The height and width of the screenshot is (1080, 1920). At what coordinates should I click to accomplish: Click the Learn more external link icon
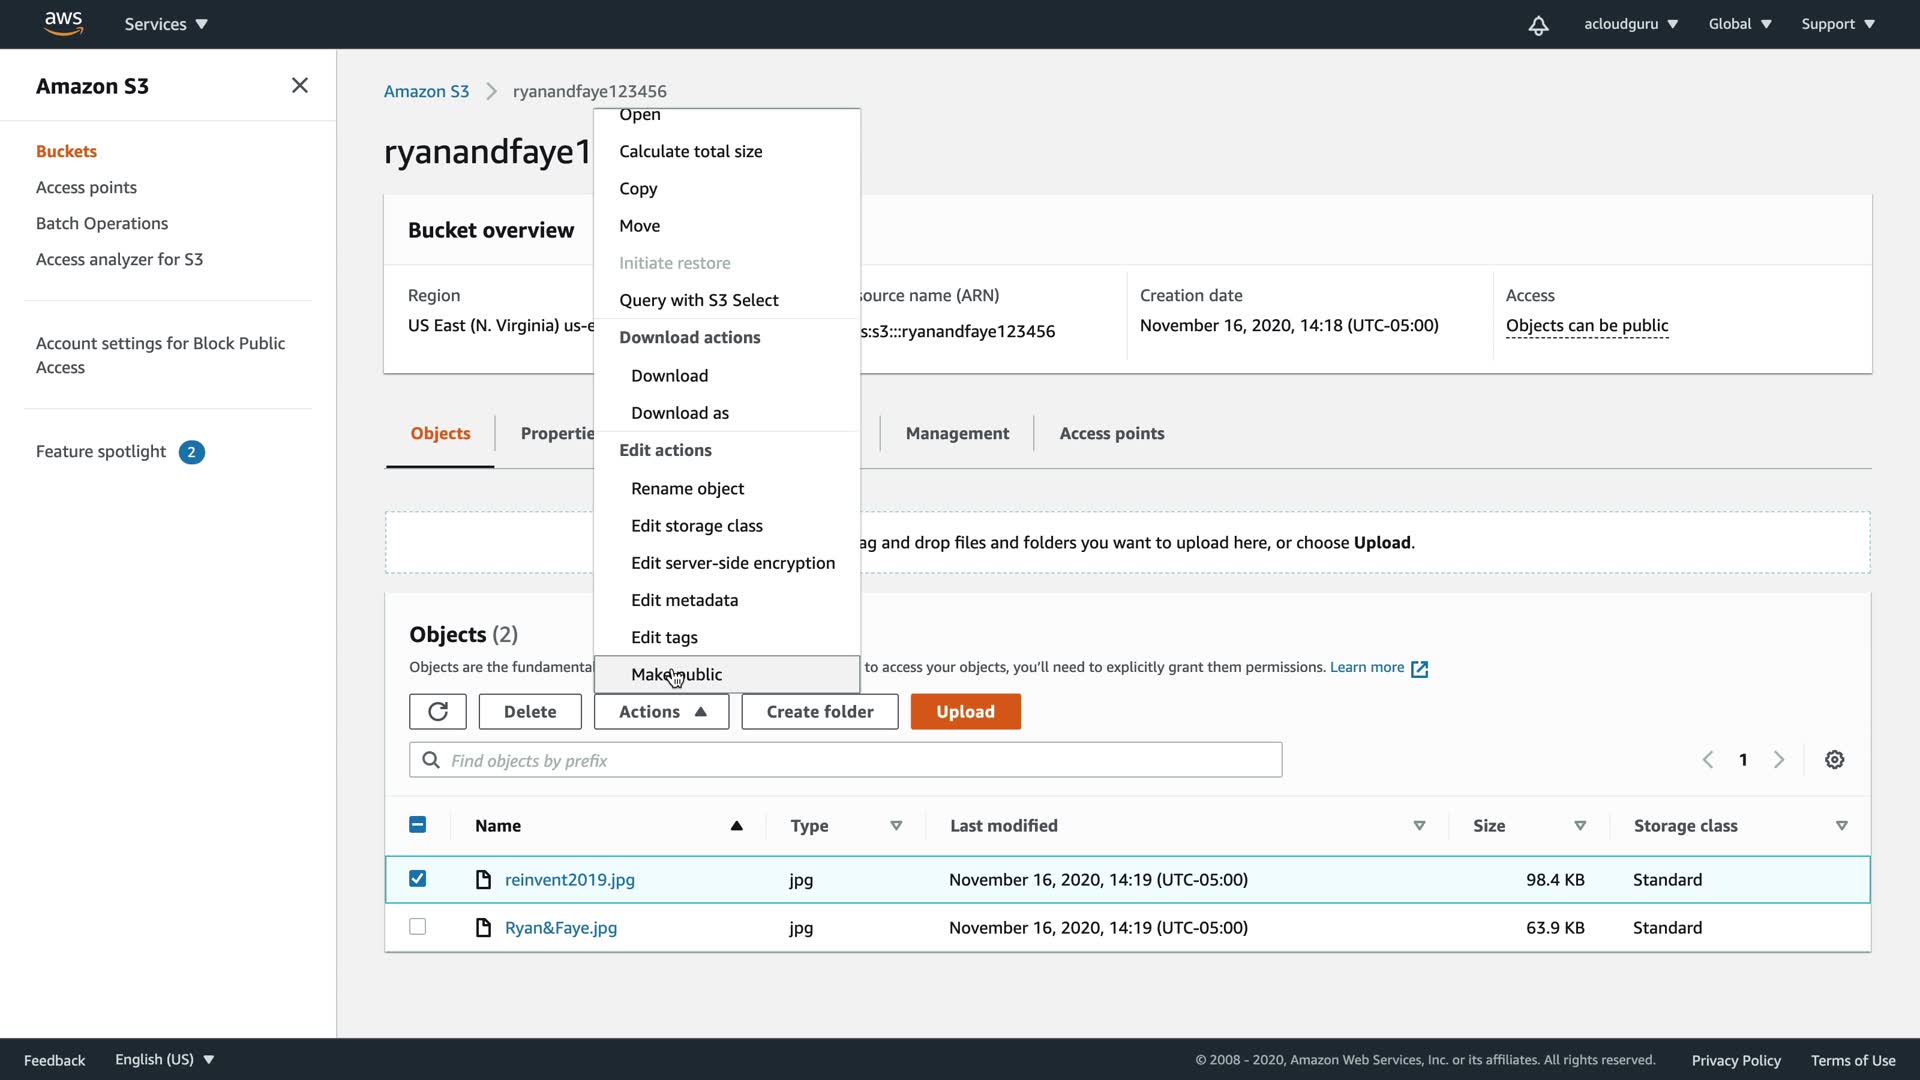[1419, 669]
